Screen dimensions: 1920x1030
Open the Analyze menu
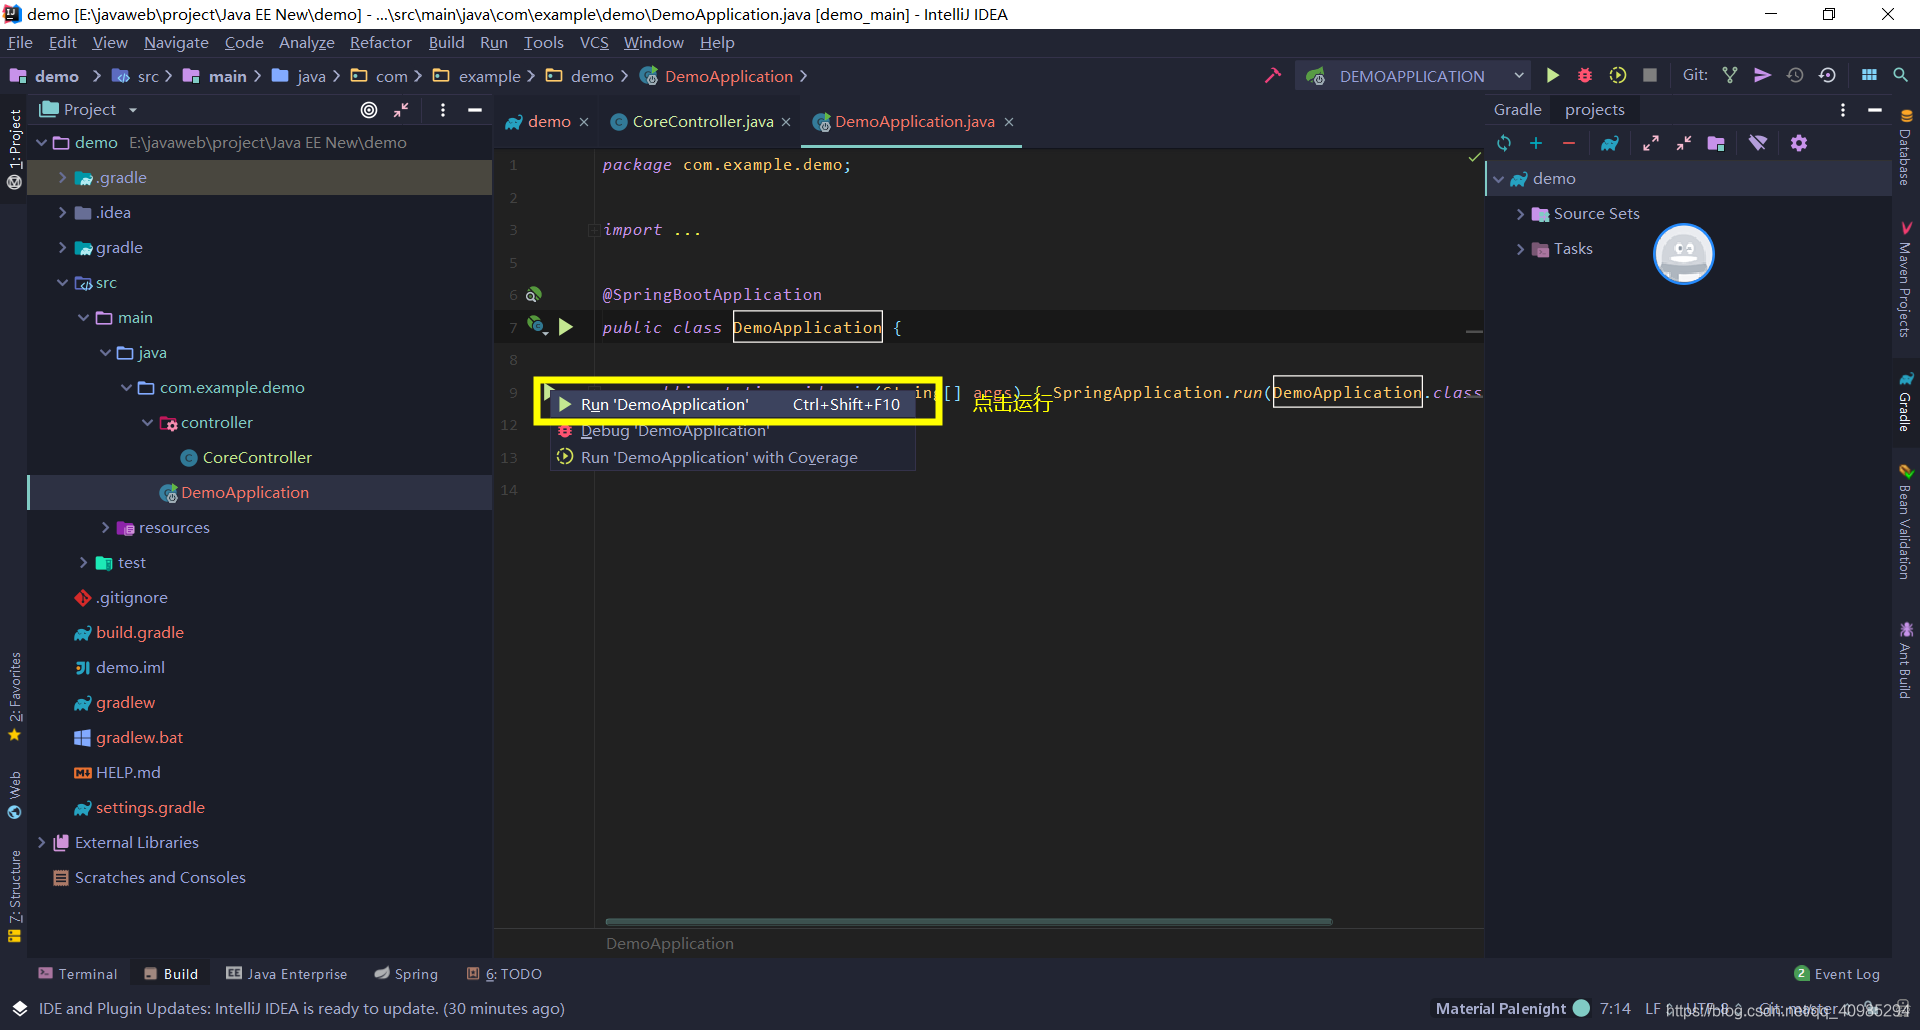click(x=306, y=42)
